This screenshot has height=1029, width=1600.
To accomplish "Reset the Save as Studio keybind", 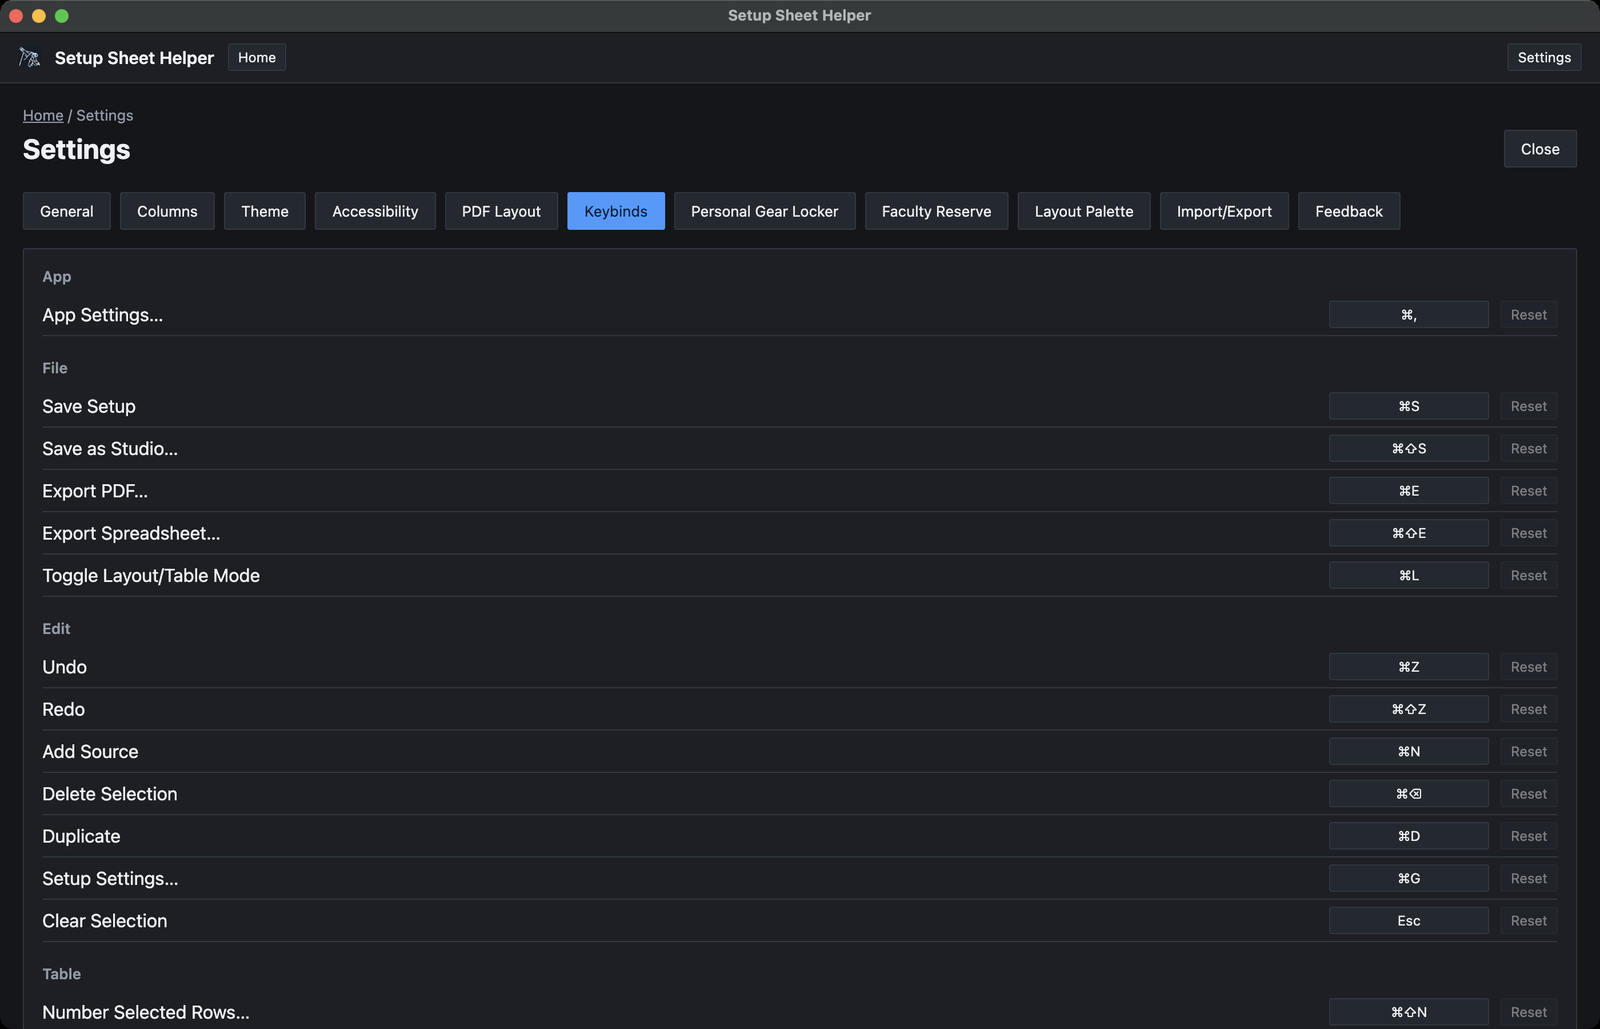I will pos(1529,449).
